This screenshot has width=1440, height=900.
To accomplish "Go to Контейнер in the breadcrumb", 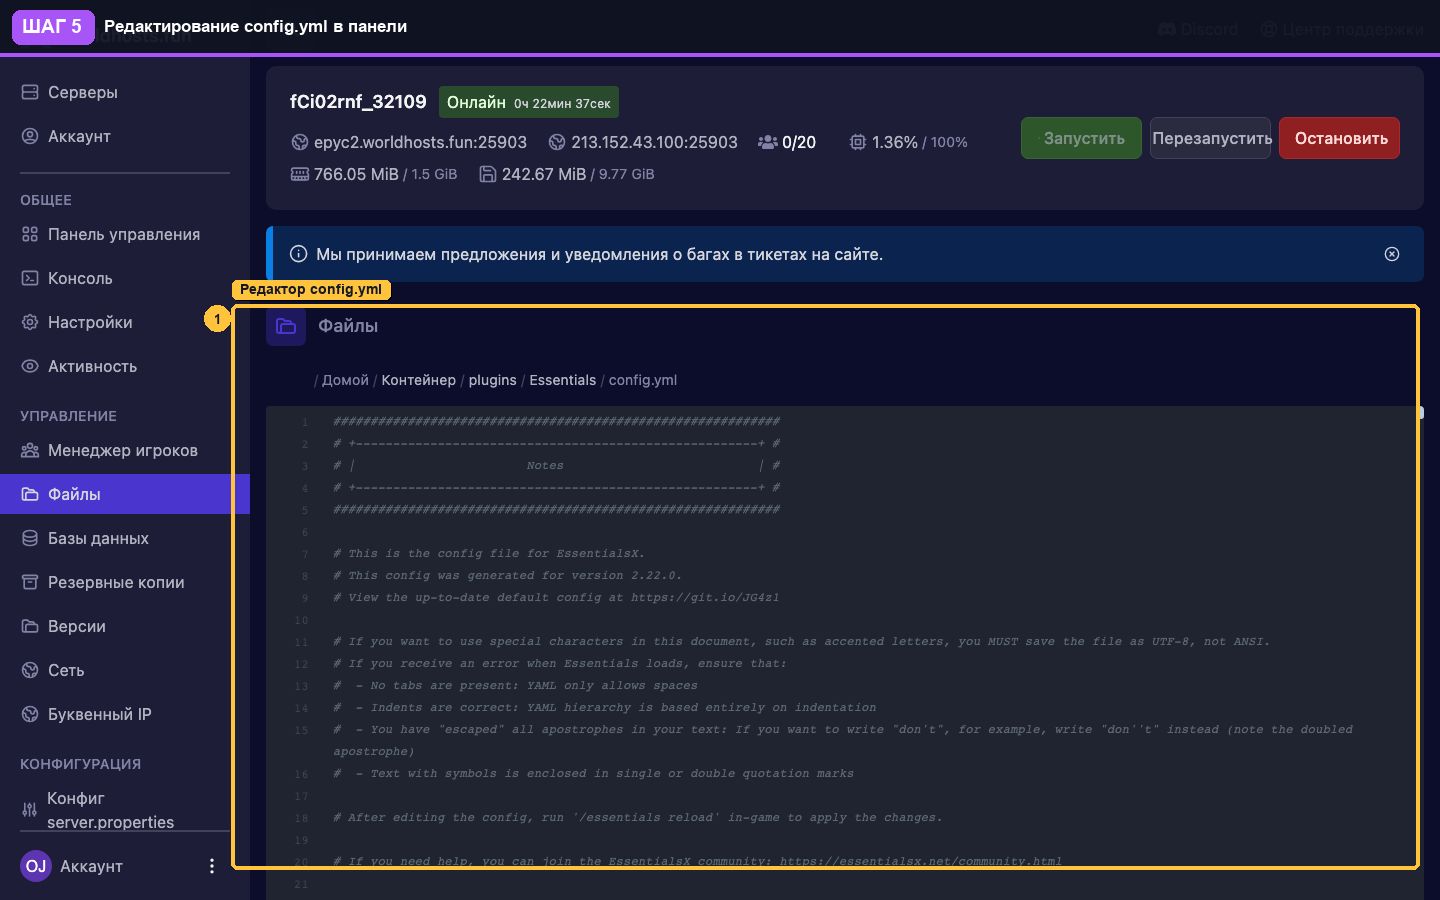I will point(418,380).
